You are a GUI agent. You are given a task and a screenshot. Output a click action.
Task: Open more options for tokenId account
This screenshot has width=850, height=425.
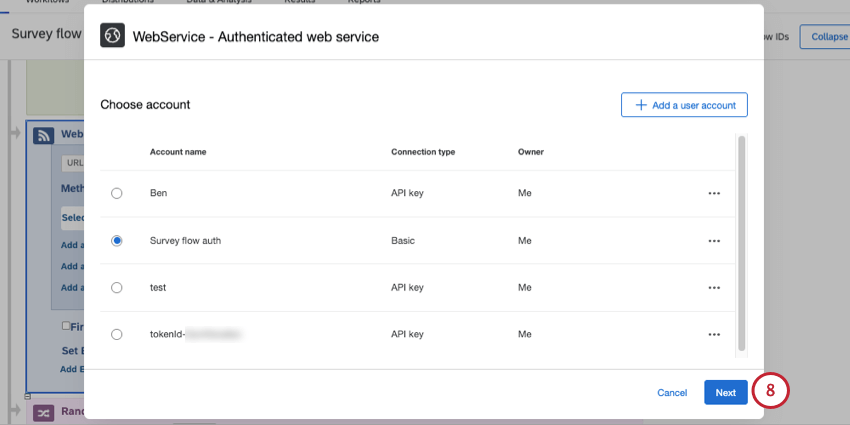tap(714, 334)
